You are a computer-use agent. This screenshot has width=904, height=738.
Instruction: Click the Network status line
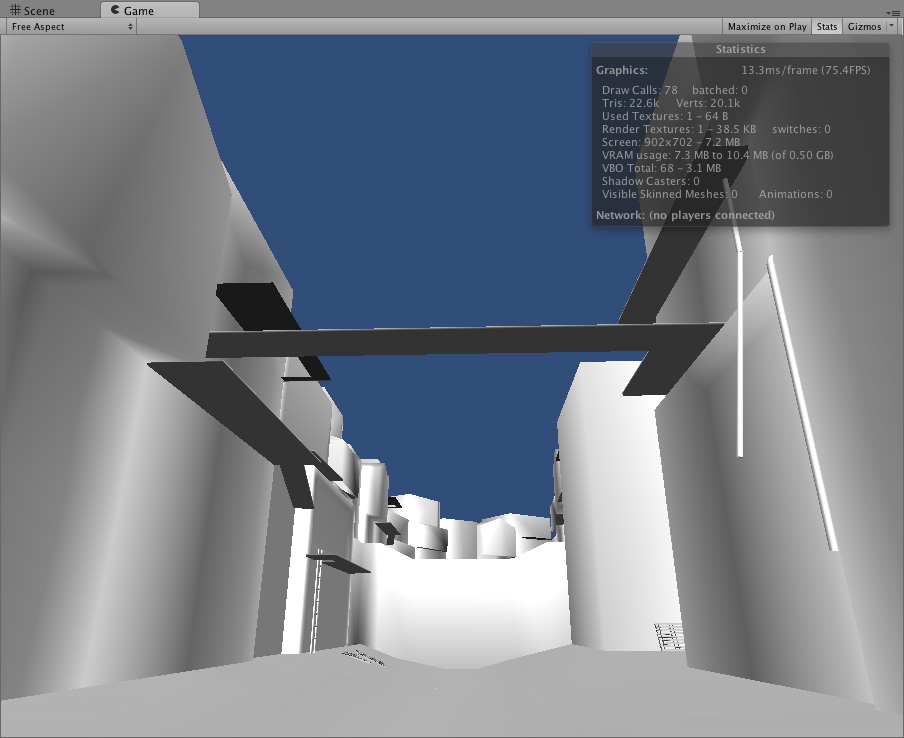(x=685, y=215)
